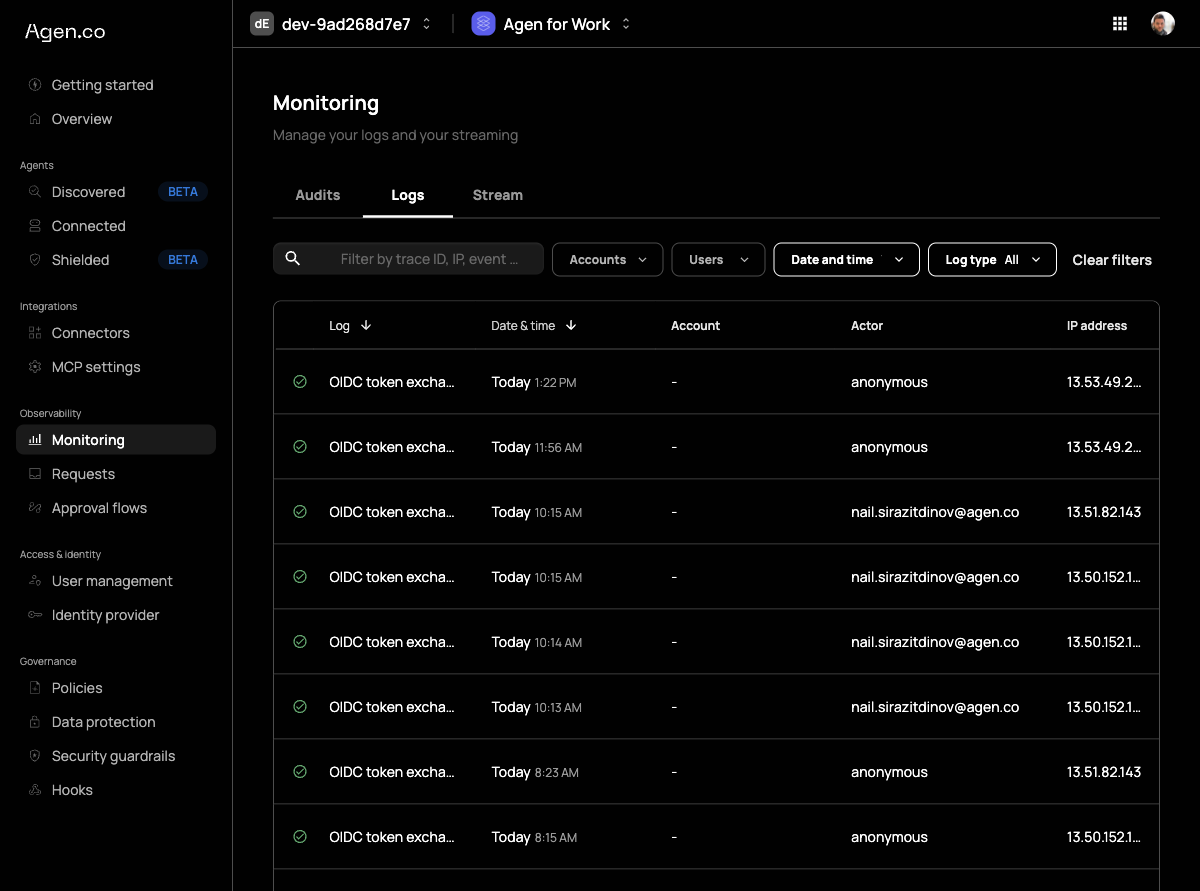Screen dimensions: 1200x891
Task: Open Getting started in sidebar
Action: click(x=116, y=85)
